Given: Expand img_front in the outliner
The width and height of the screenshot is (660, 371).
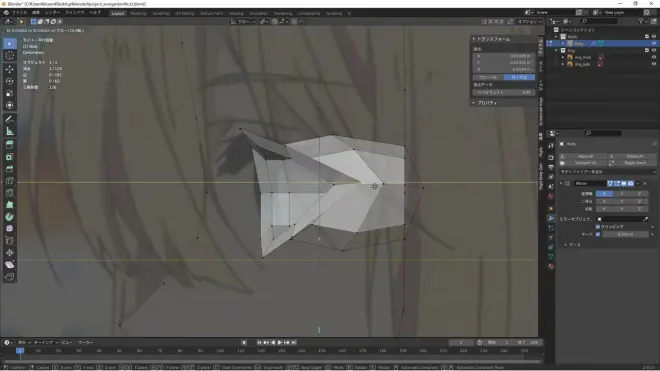Looking at the screenshot, I should pyautogui.click(x=563, y=57).
